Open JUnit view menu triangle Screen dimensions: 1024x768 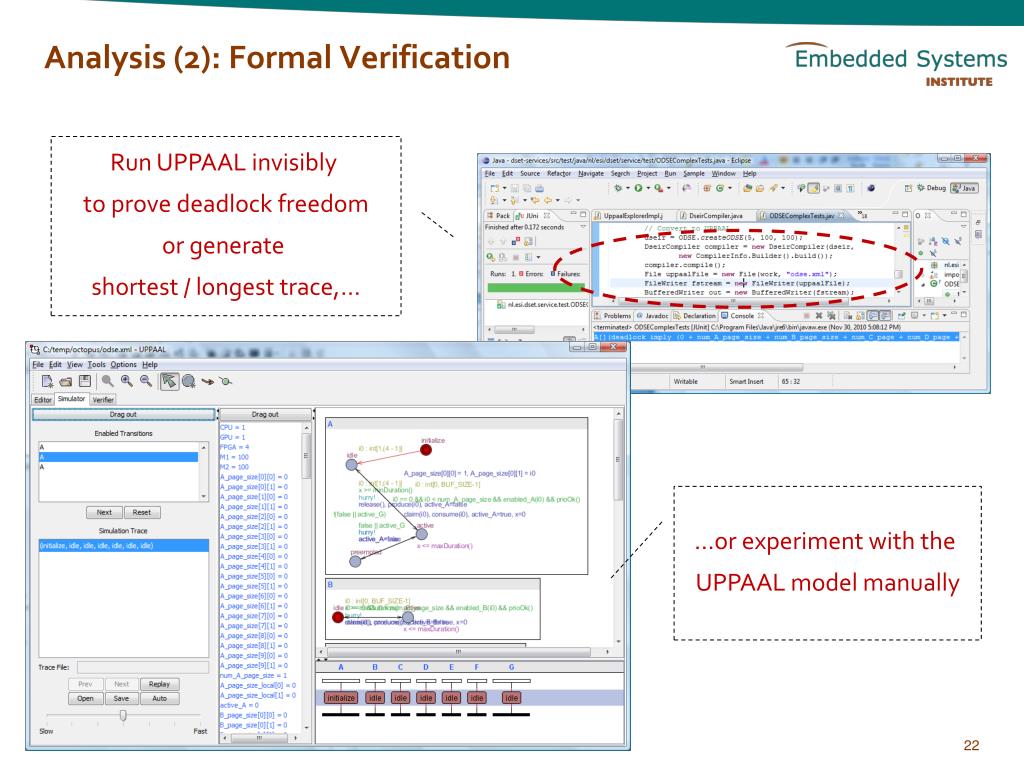583,227
